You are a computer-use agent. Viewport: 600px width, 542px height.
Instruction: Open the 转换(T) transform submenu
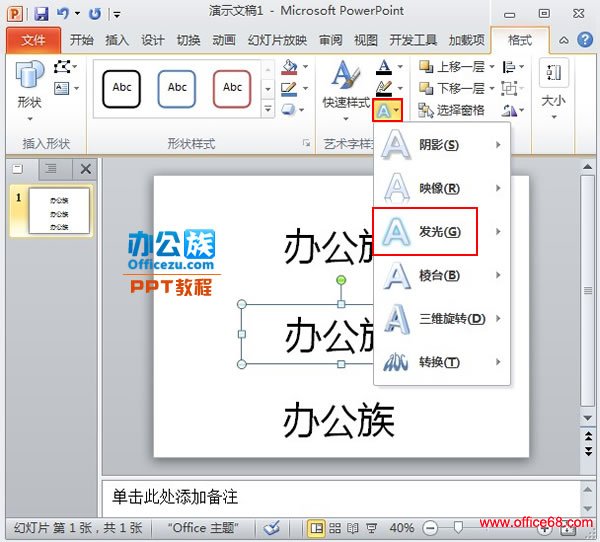[x=442, y=362]
